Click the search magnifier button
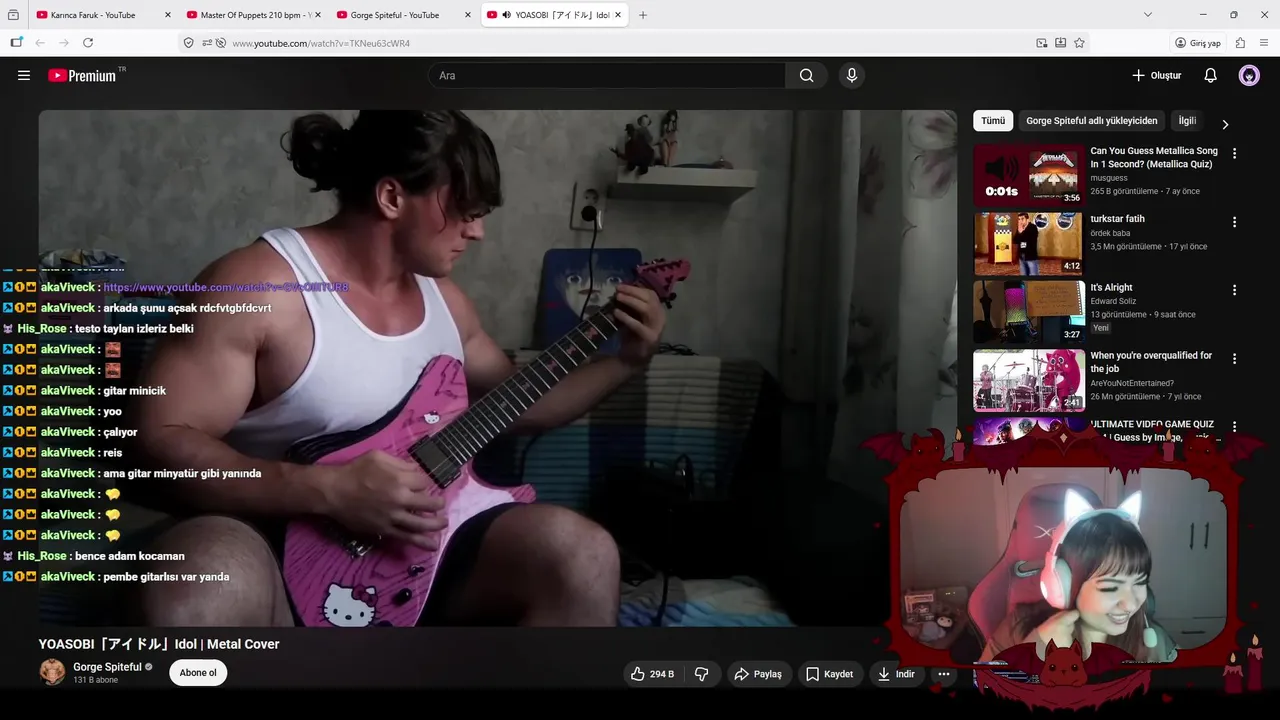This screenshot has width=1280, height=720. (807, 75)
